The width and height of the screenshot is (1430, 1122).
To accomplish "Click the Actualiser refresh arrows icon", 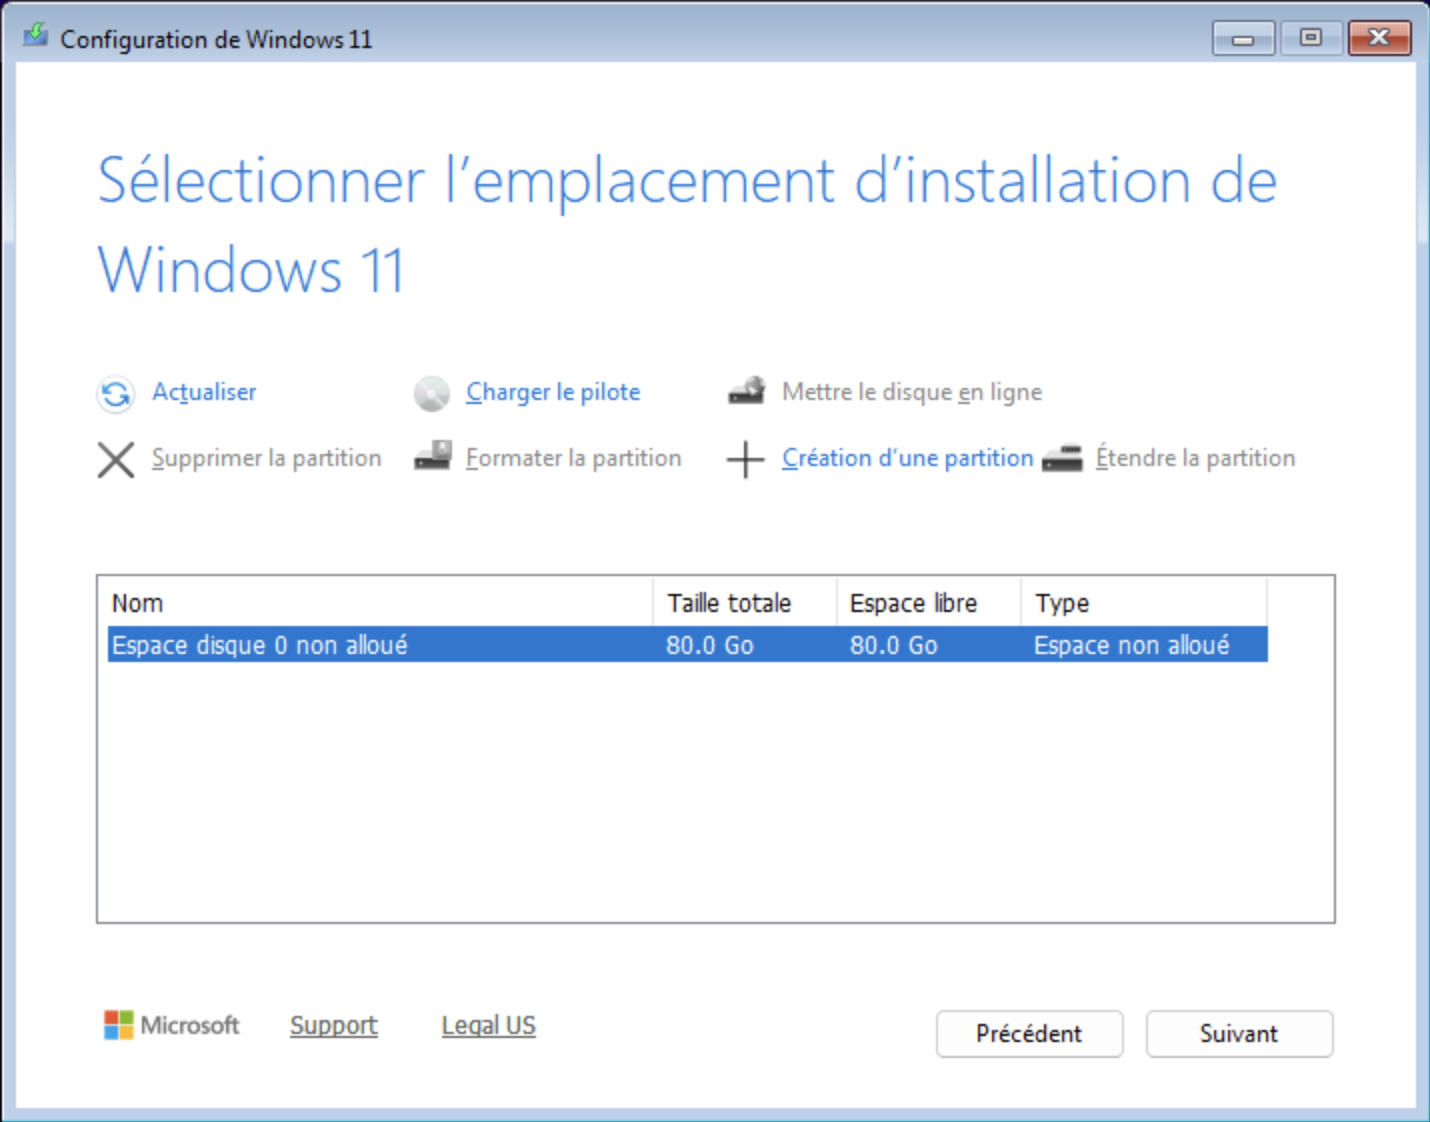I will point(116,394).
